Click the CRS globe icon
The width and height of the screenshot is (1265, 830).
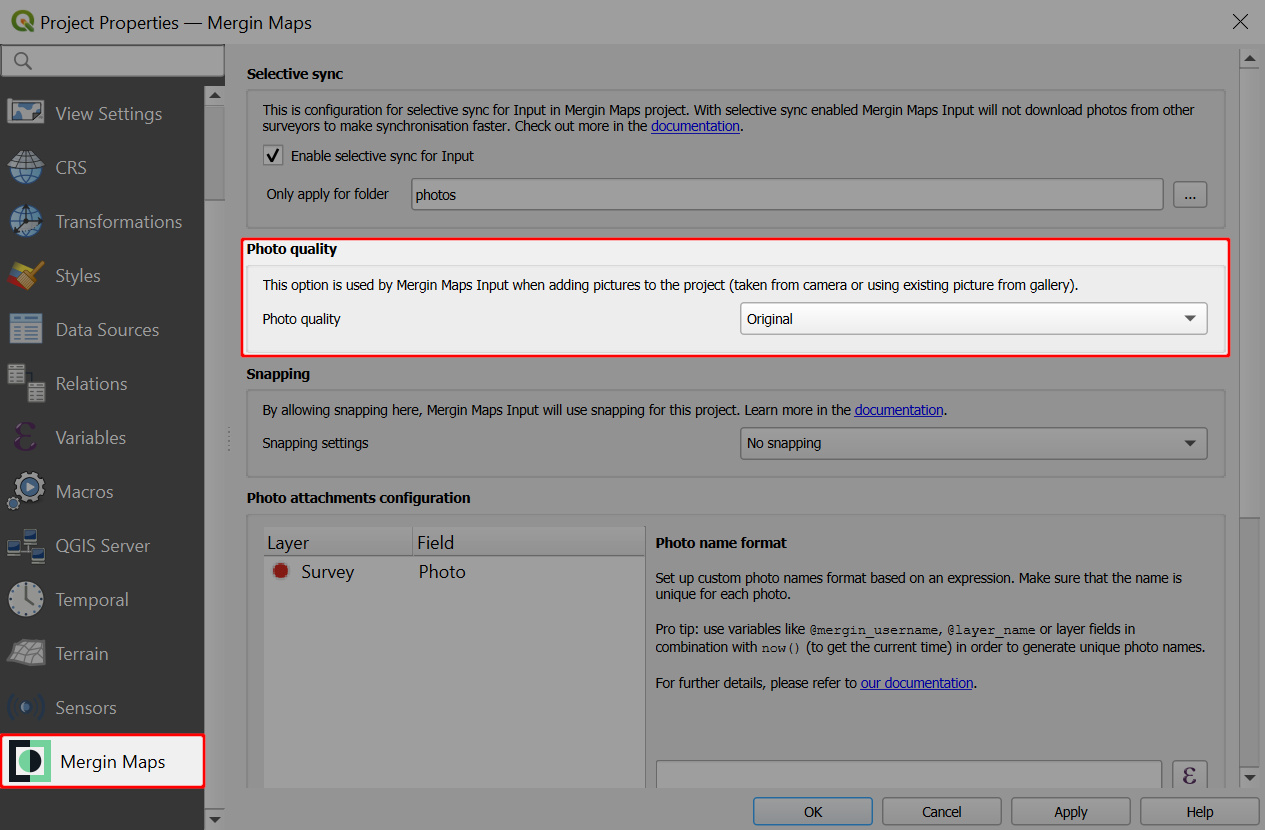click(25, 167)
